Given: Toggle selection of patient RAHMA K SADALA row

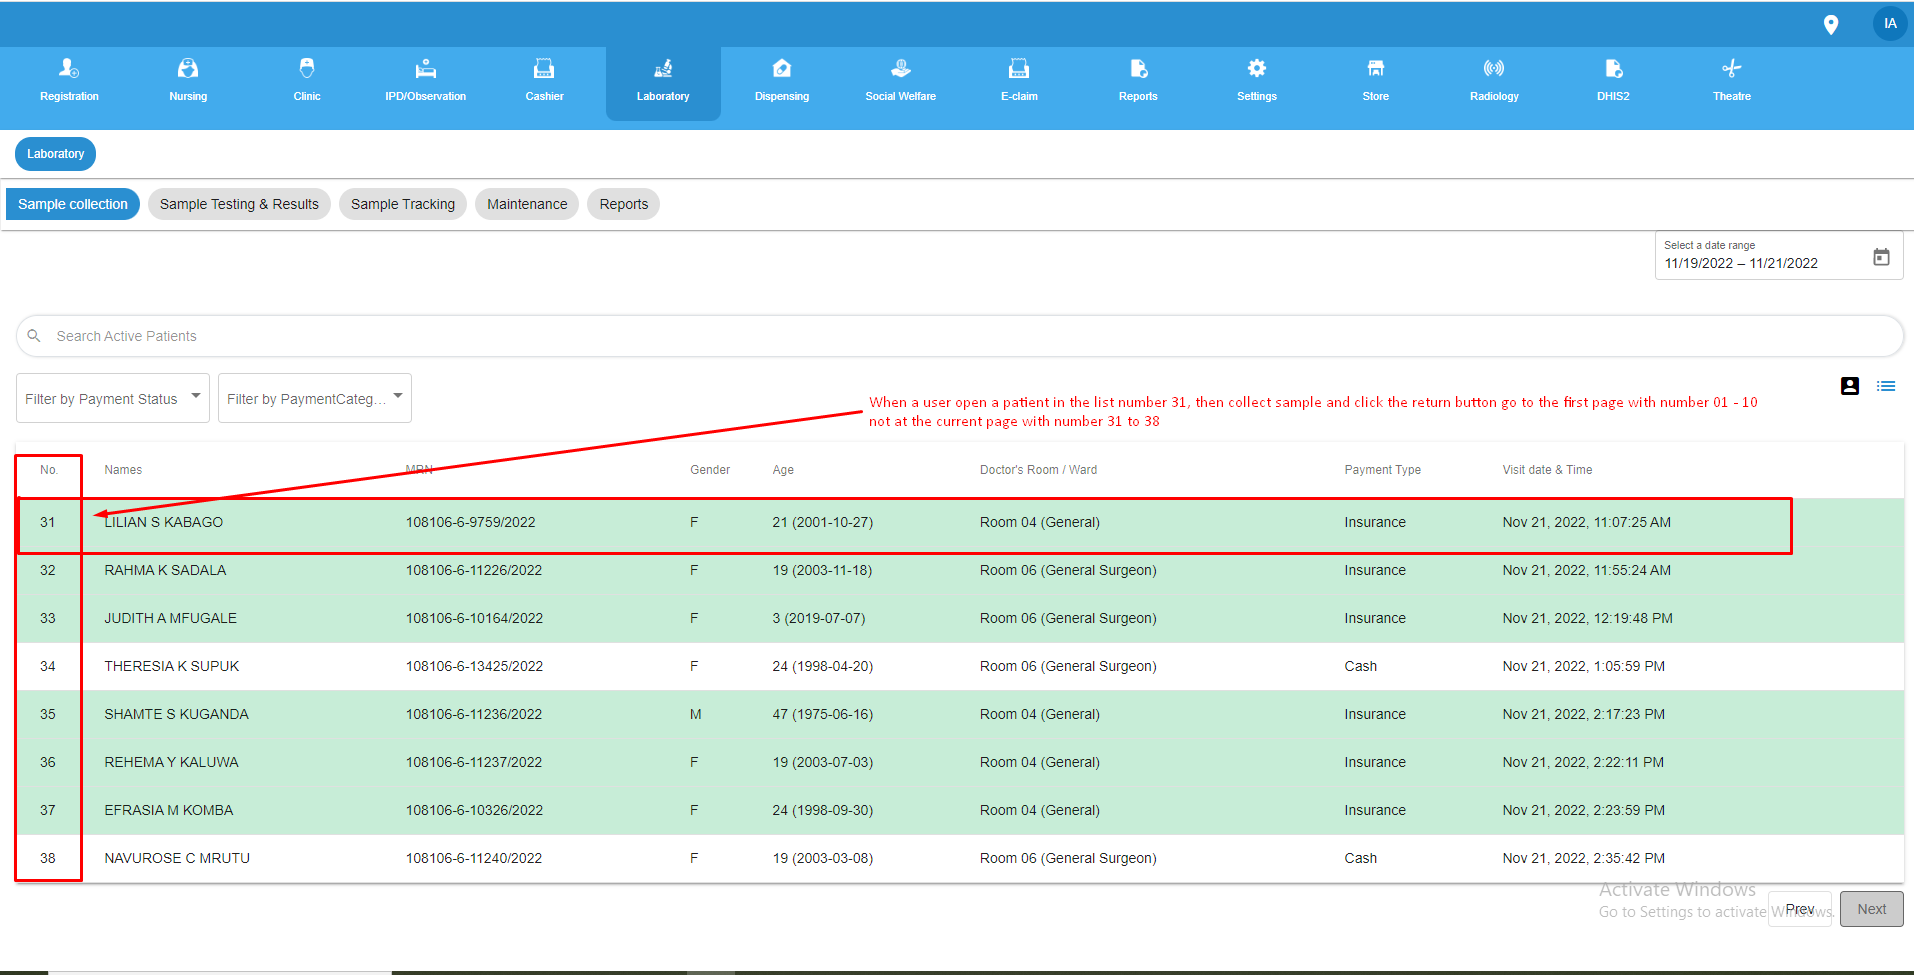Looking at the screenshot, I should [x=600, y=570].
